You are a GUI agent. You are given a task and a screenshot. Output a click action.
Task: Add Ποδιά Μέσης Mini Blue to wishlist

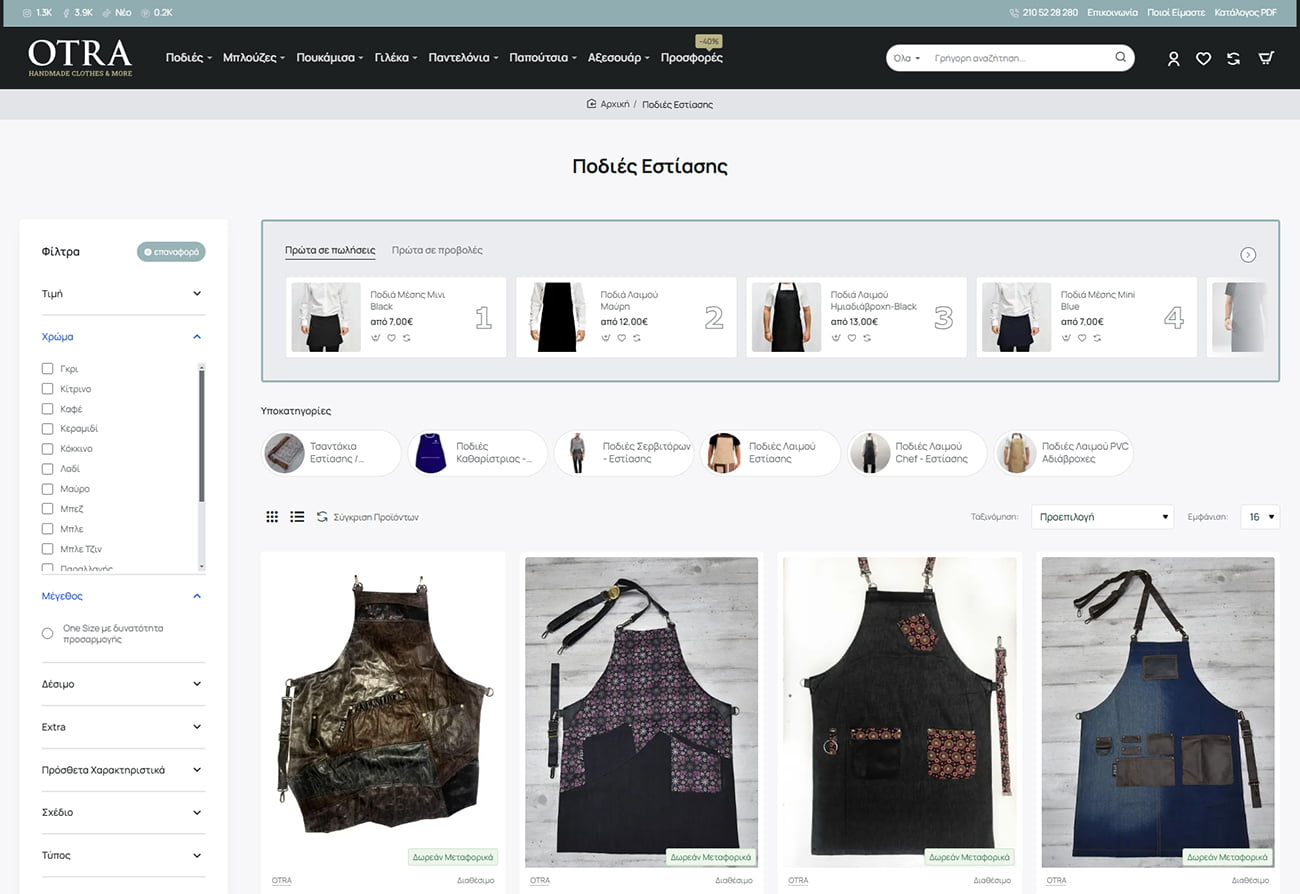tap(1081, 338)
